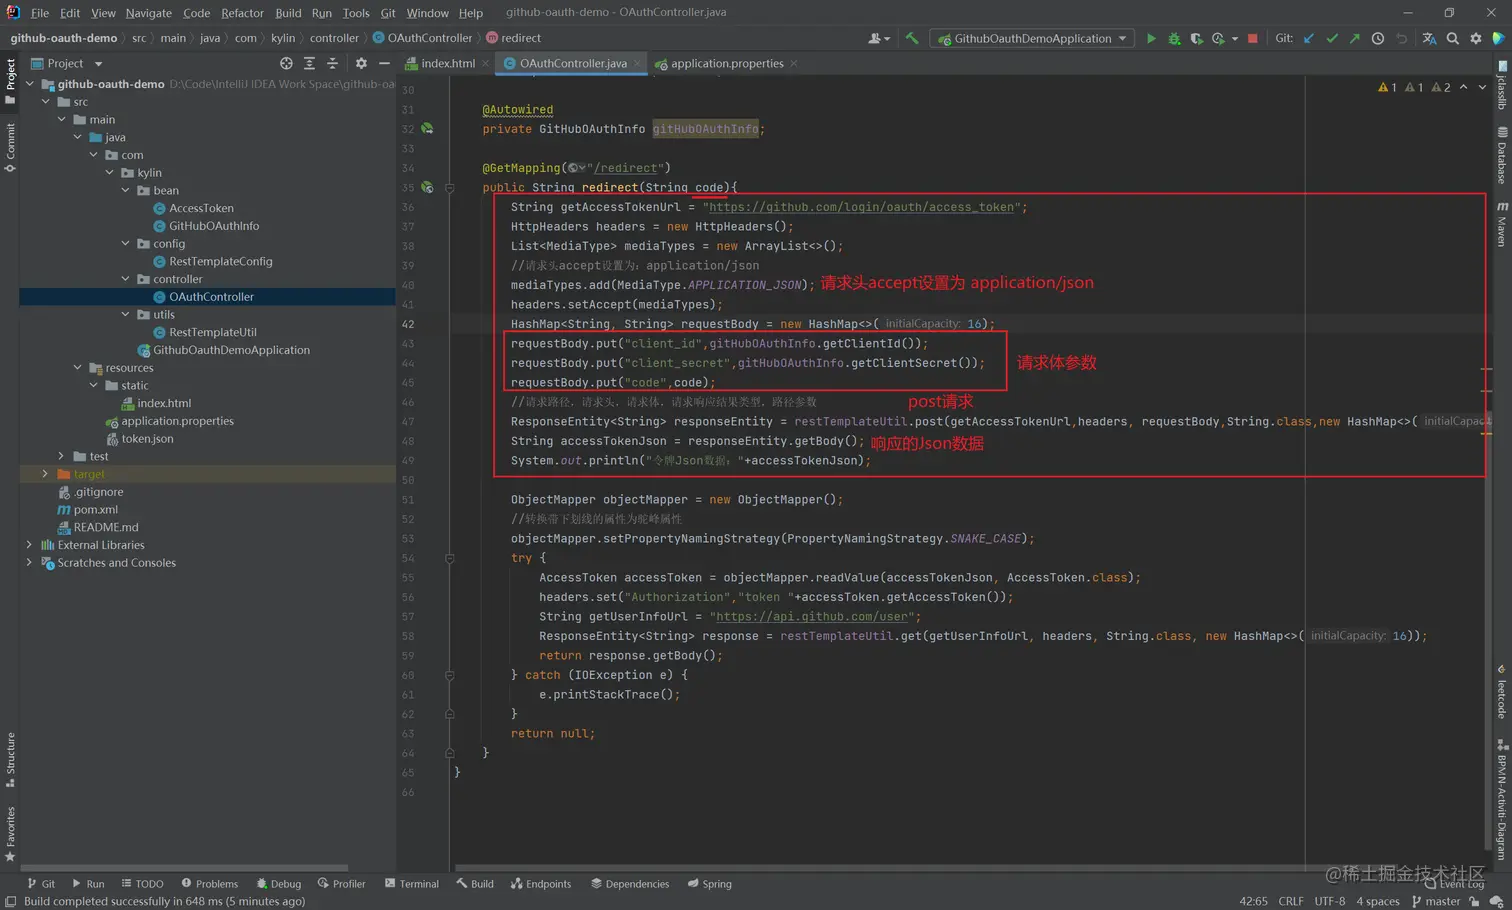Viewport: 1512px width, 910px height.
Task: Click the Git update project arrow icon
Action: pos(1309,38)
